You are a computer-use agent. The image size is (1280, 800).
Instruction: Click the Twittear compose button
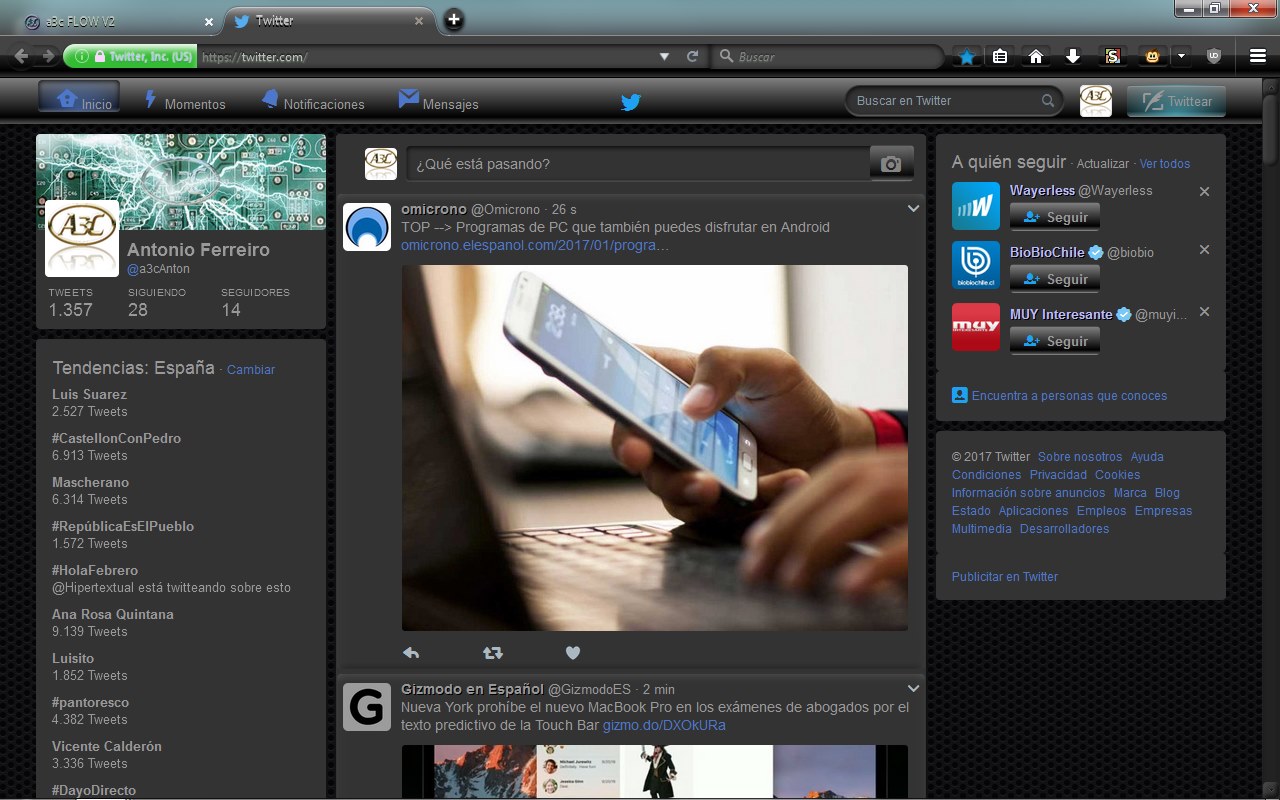(x=1176, y=101)
